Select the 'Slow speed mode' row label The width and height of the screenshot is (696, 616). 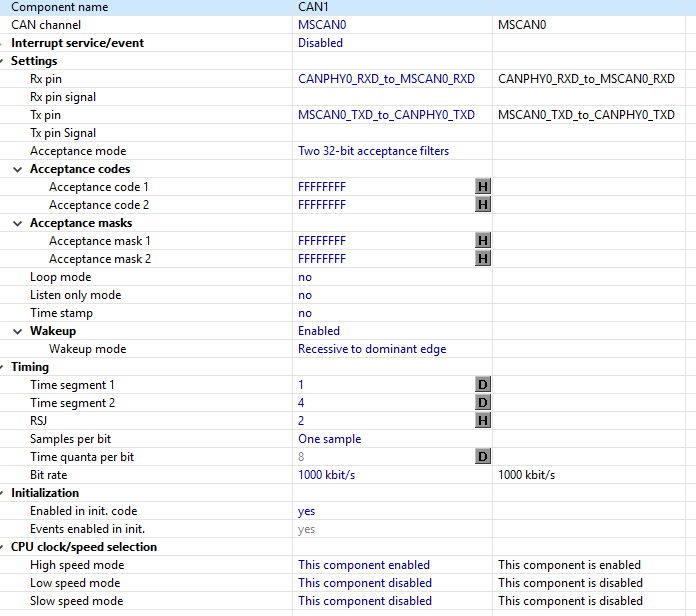[77, 601]
